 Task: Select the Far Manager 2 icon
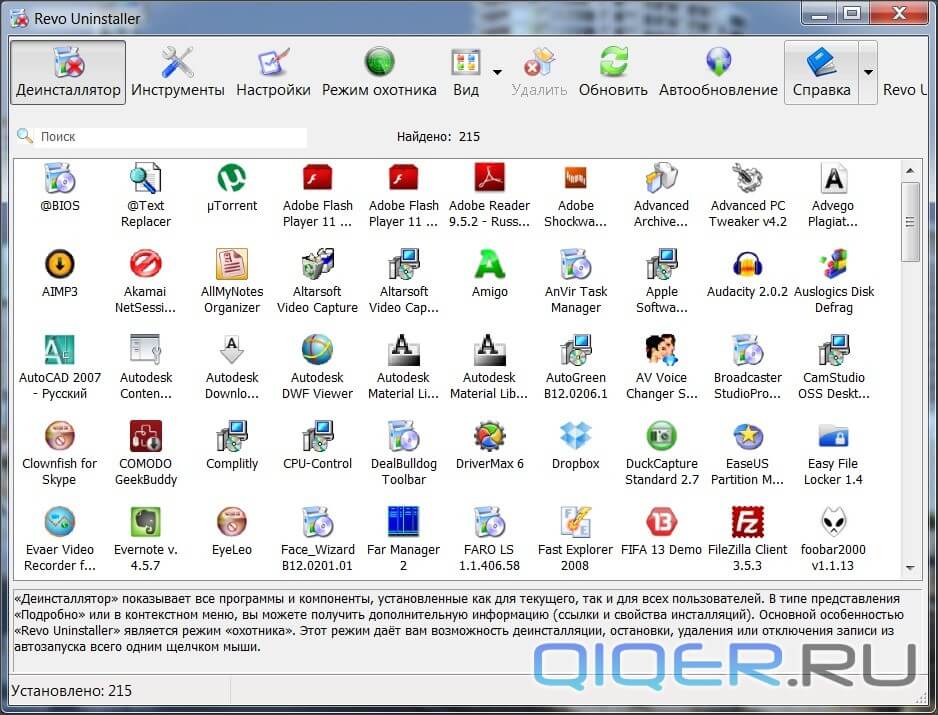[x=403, y=522]
